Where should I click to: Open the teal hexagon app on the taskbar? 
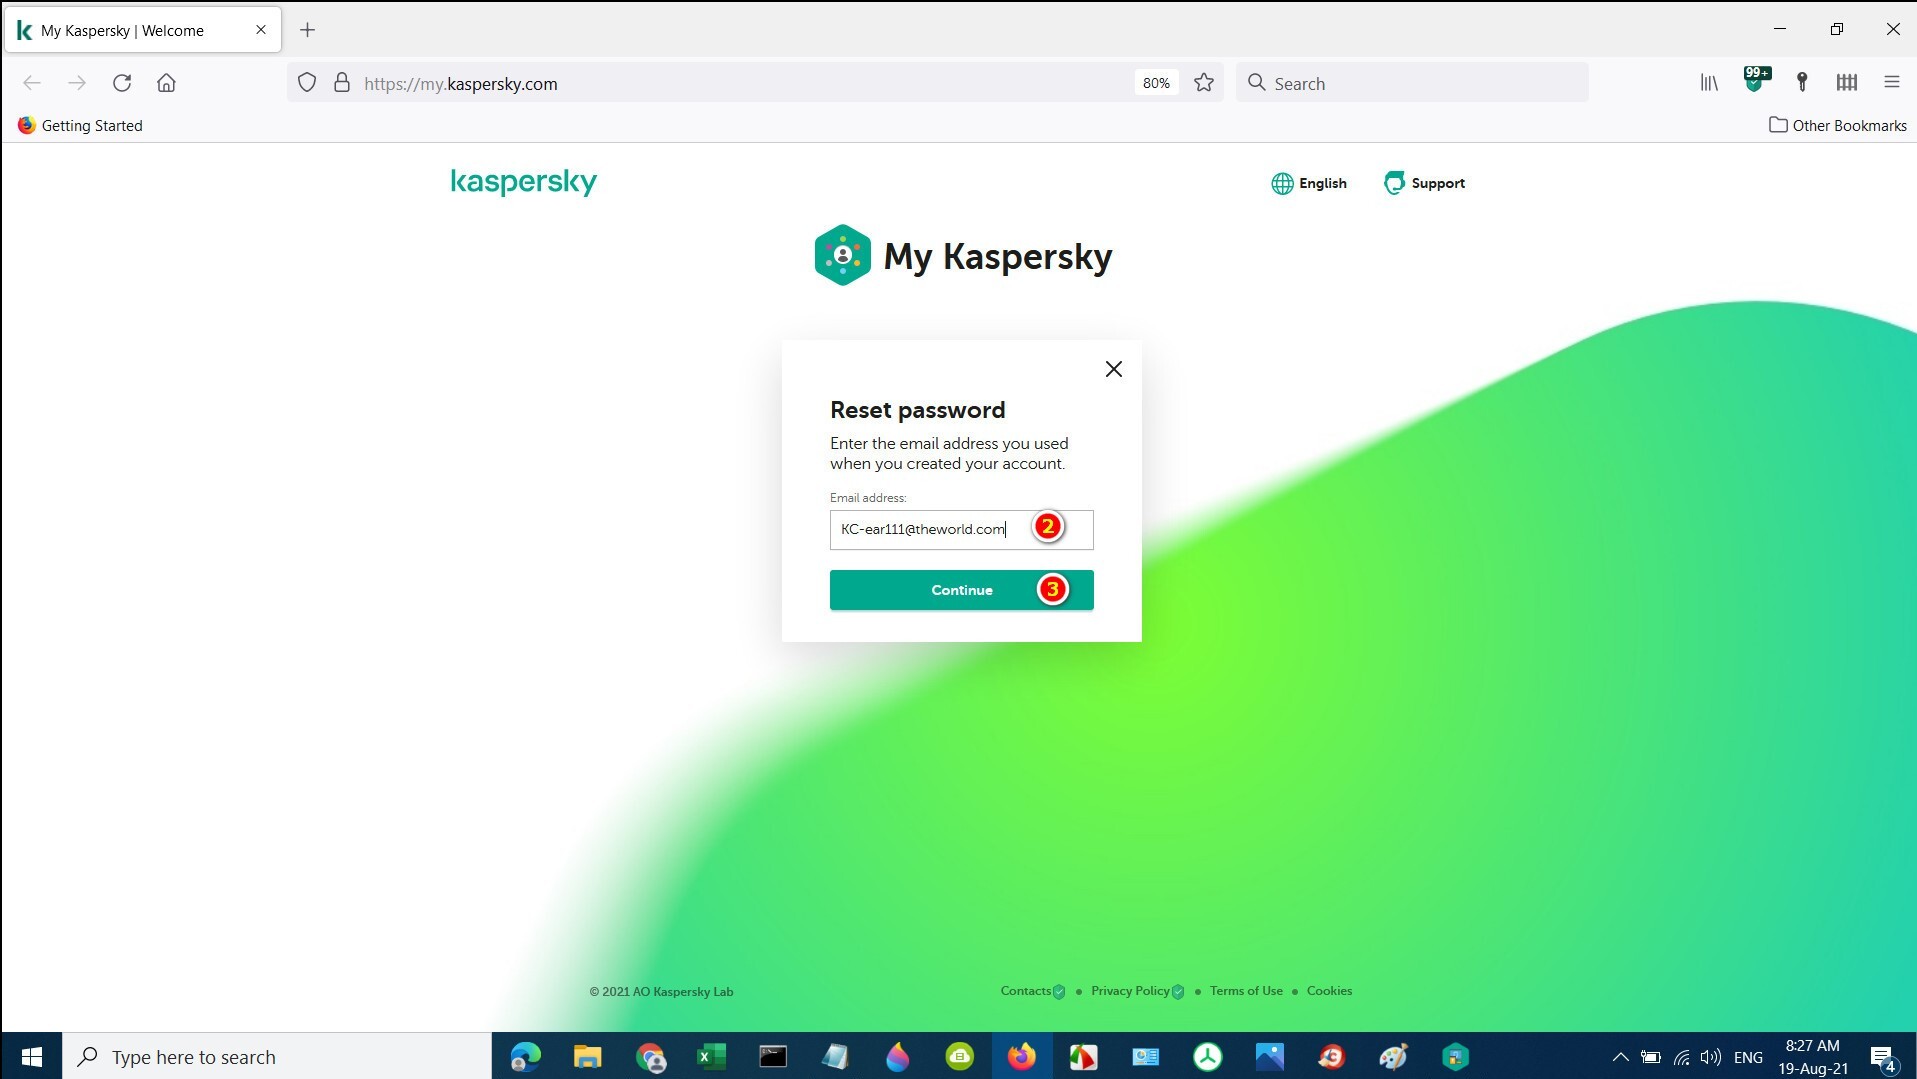pos(1455,1057)
